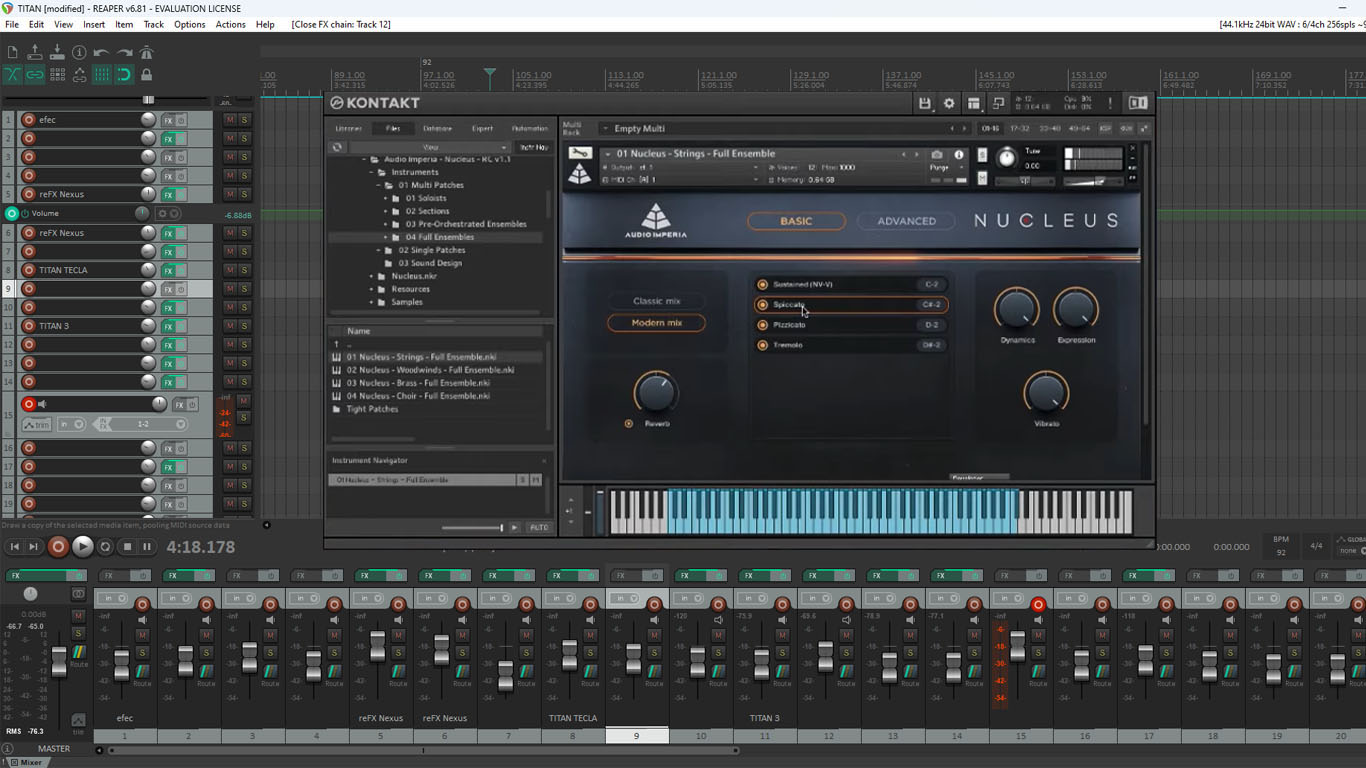The width and height of the screenshot is (1366, 768).
Task: Pause playback with the pause button
Action: pyautogui.click(x=147, y=547)
